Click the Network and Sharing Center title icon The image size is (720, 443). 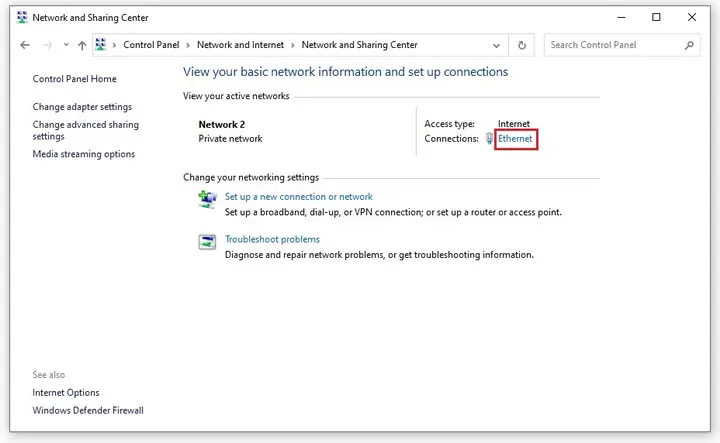[x=22, y=17]
